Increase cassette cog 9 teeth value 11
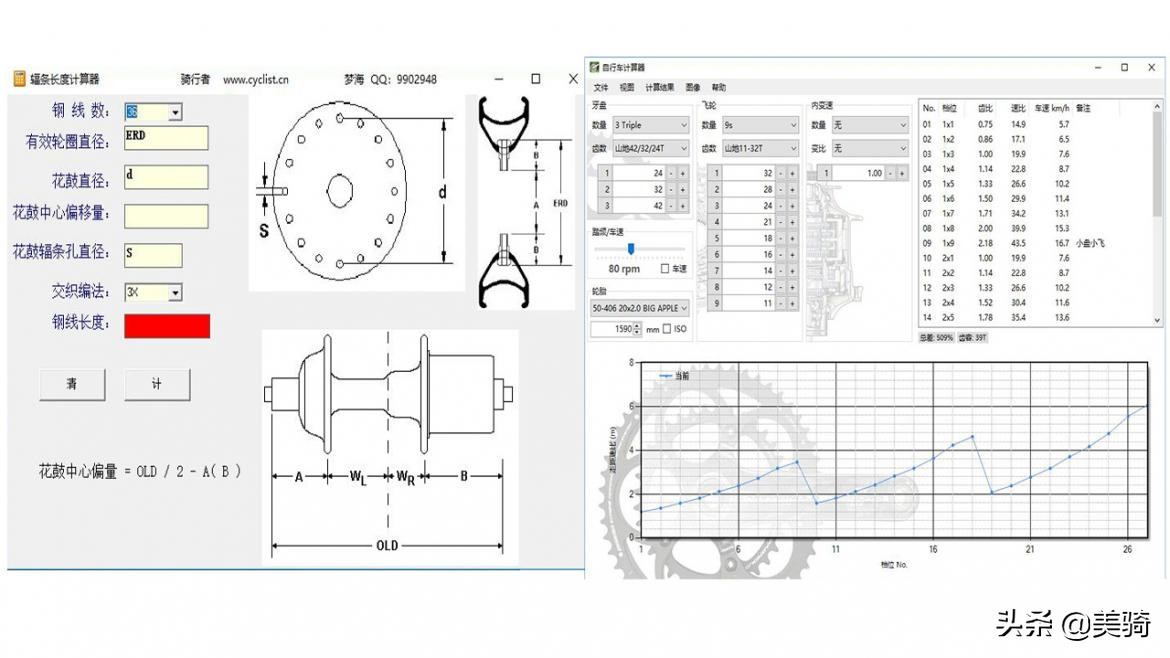 tap(792, 304)
